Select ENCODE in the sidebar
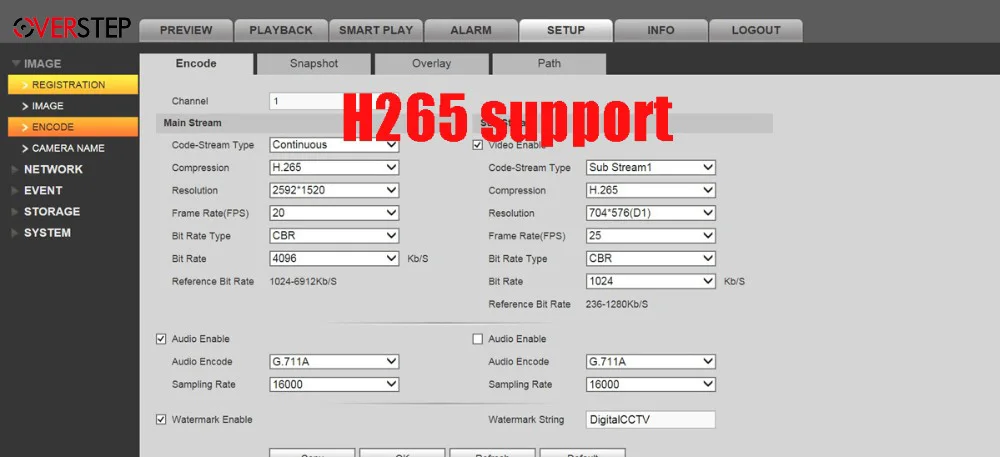Viewport: 1000px width, 457px height. pos(73,127)
